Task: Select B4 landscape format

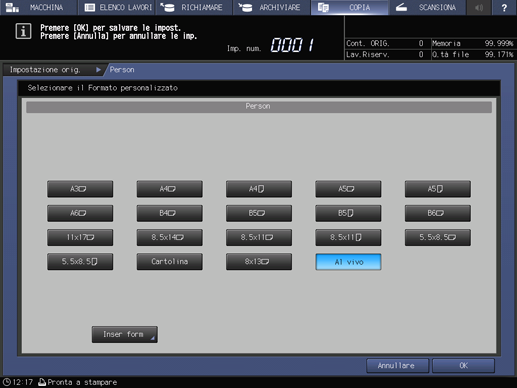Action: (x=169, y=213)
